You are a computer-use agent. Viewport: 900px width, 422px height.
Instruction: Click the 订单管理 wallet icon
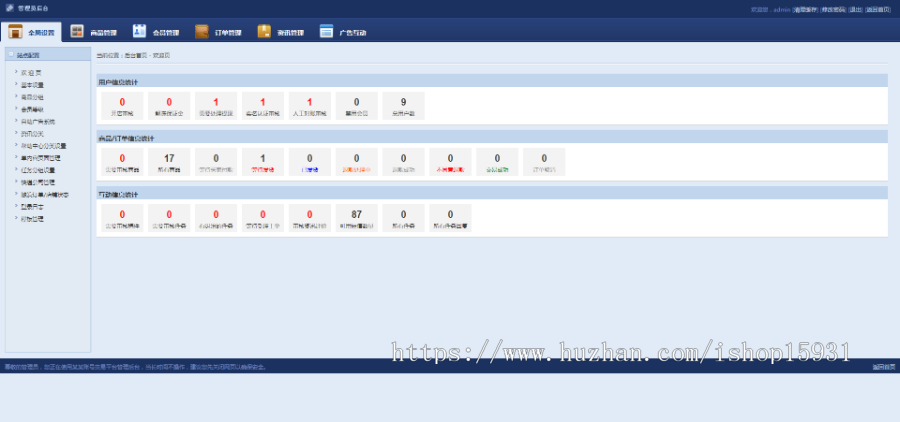202,32
